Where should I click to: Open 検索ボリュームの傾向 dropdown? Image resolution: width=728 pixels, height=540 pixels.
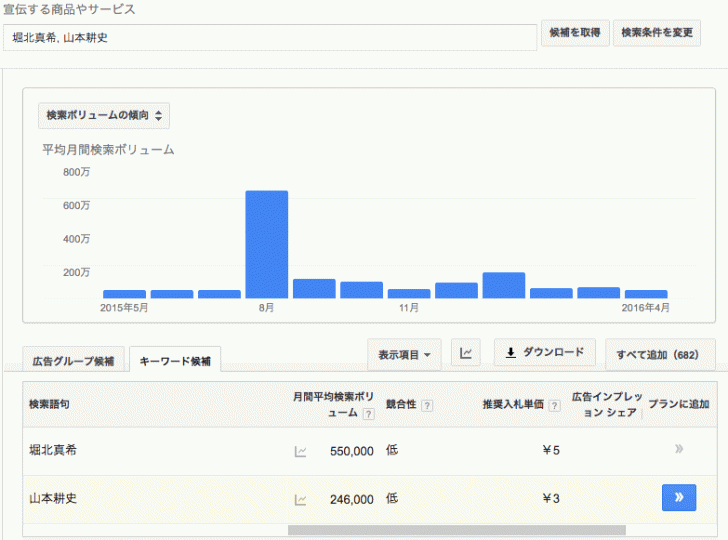[104, 116]
